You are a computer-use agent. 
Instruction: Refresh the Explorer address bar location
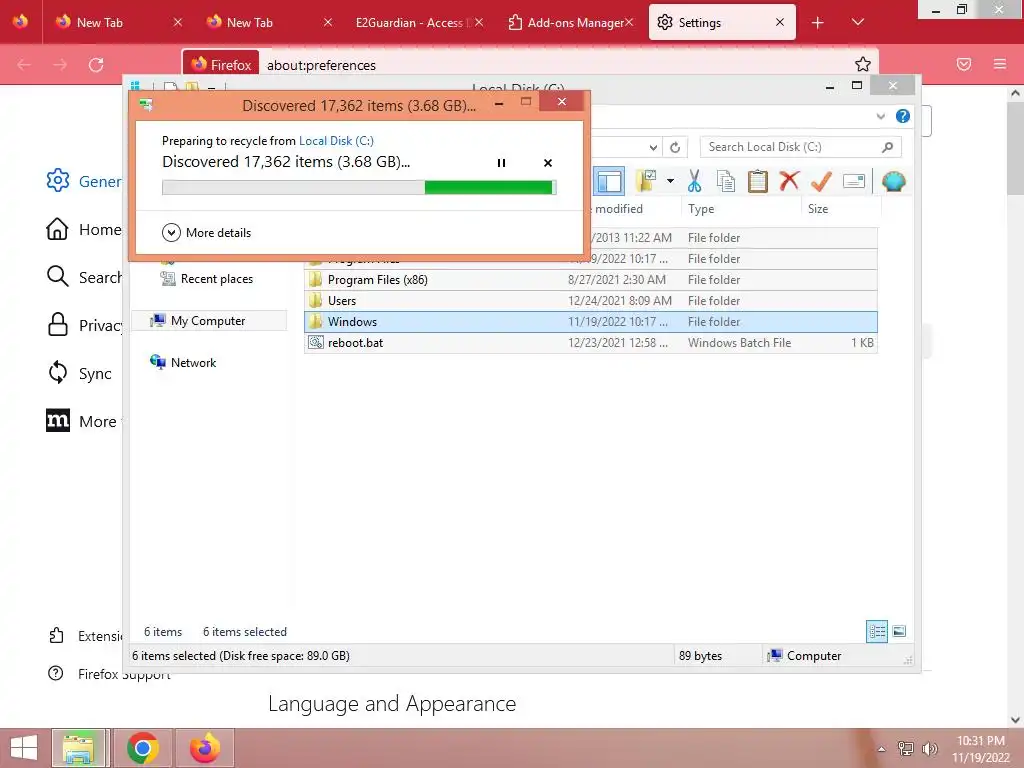click(675, 148)
